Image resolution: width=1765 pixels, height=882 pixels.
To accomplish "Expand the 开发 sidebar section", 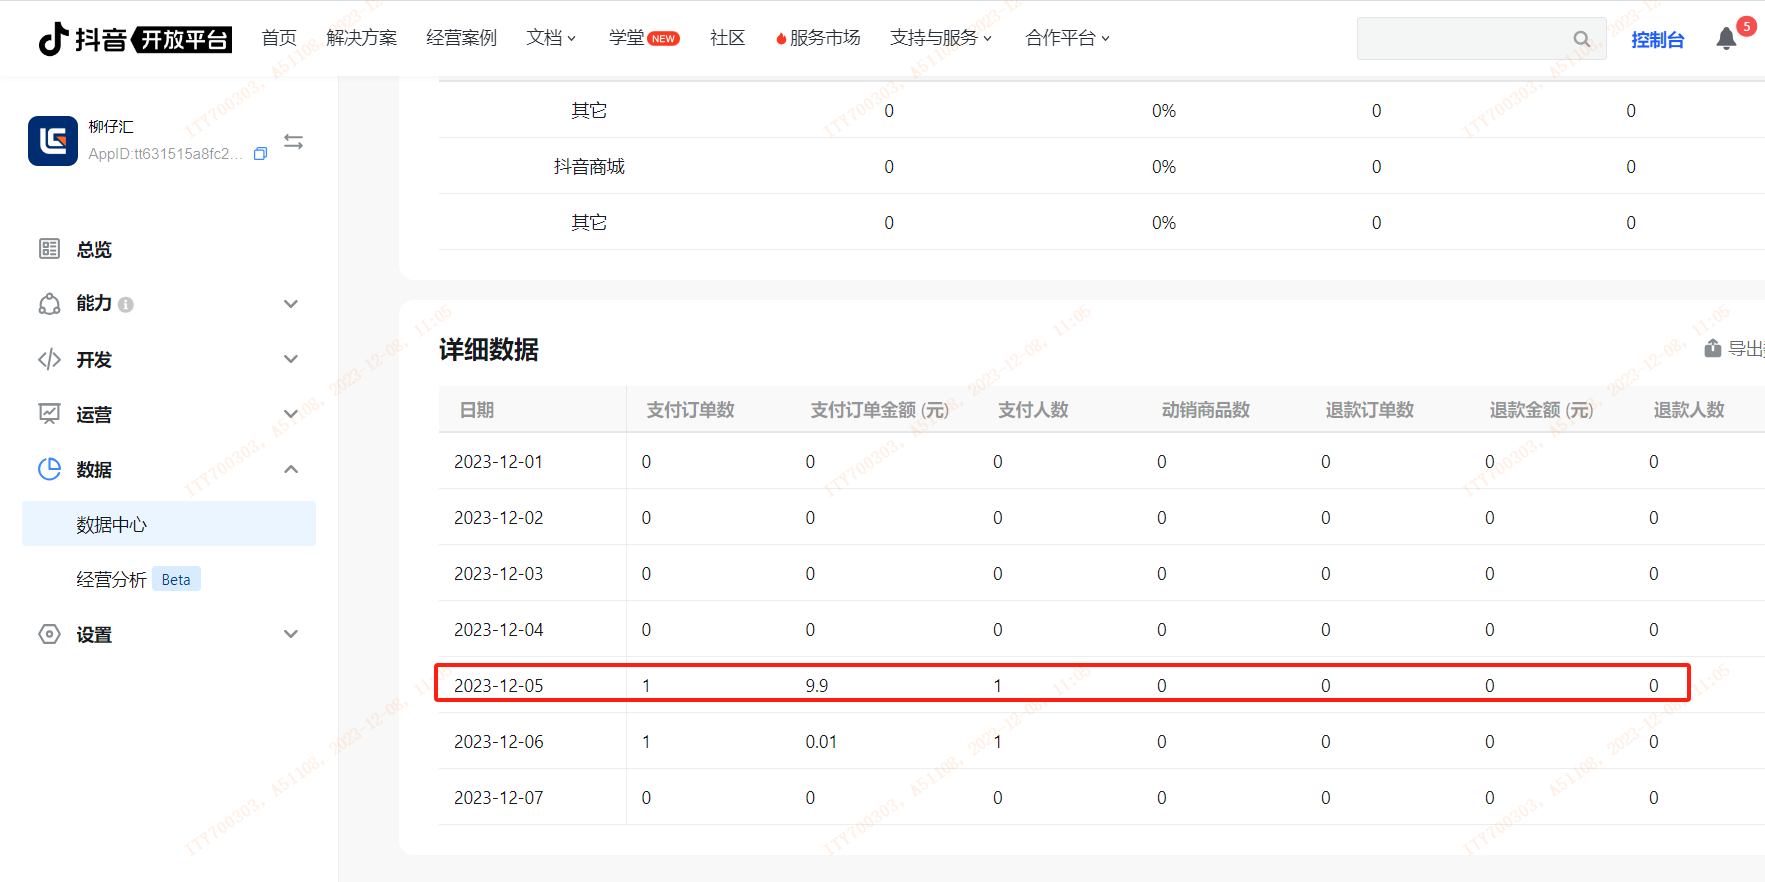I will (x=290, y=359).
